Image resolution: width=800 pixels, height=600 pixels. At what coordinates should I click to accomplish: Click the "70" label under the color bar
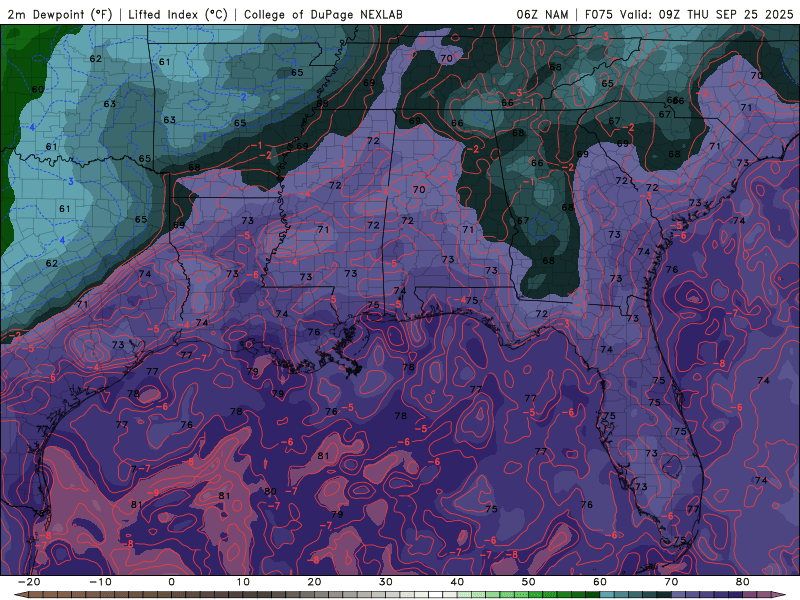(x=671, y=582)
